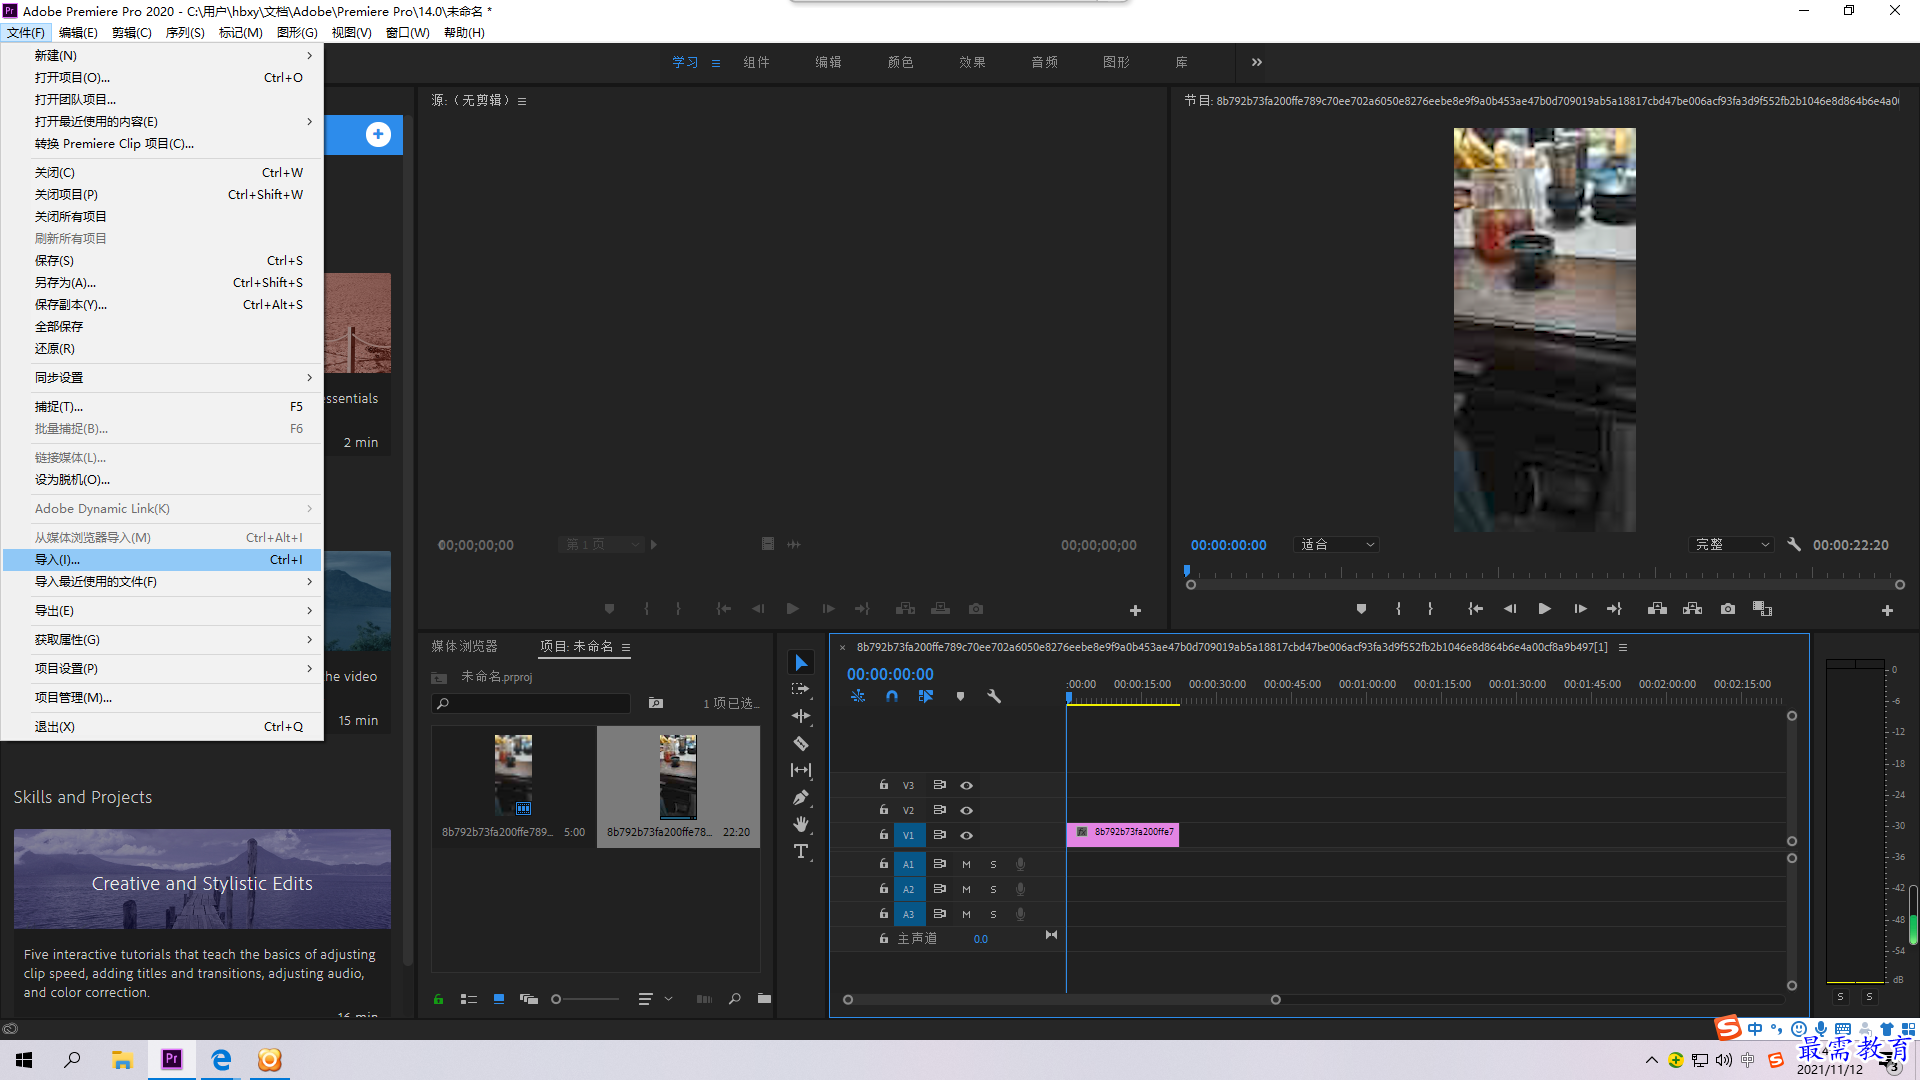
Task: Step back one frame in program monitor
Action: point(1510,608)
